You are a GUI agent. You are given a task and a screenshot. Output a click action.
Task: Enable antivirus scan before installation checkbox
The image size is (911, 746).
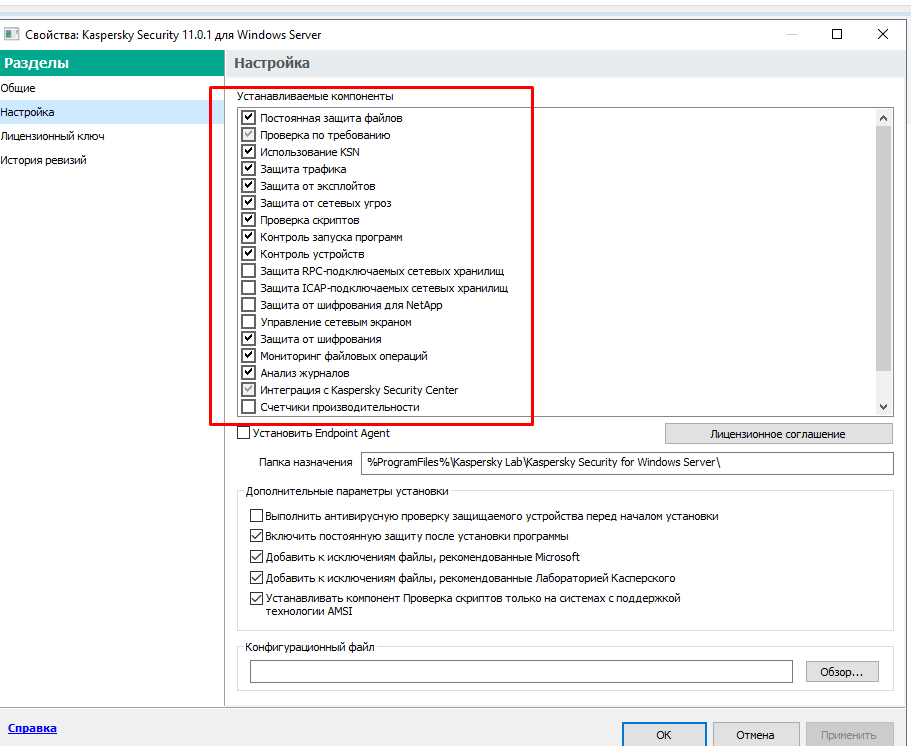tap(256, 515)
